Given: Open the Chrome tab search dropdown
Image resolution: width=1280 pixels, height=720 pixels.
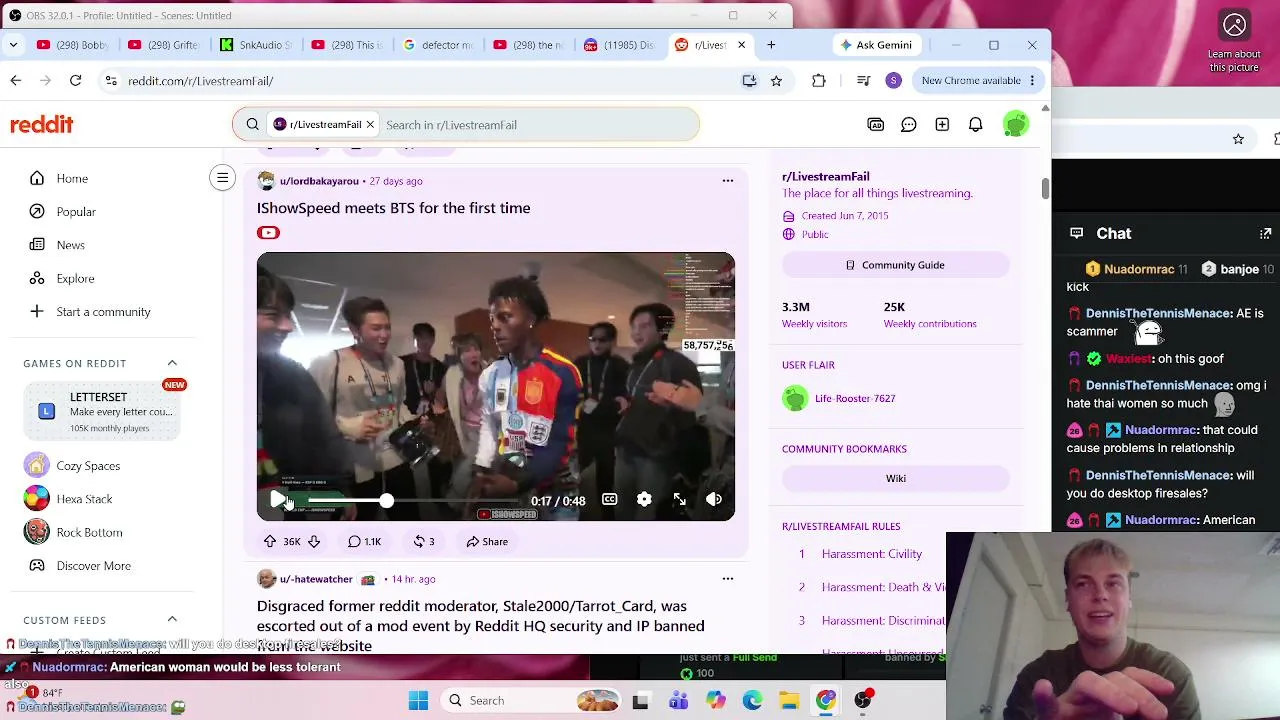Looking at the screenshot, I should pyautogui.click(x=13, y=45).
